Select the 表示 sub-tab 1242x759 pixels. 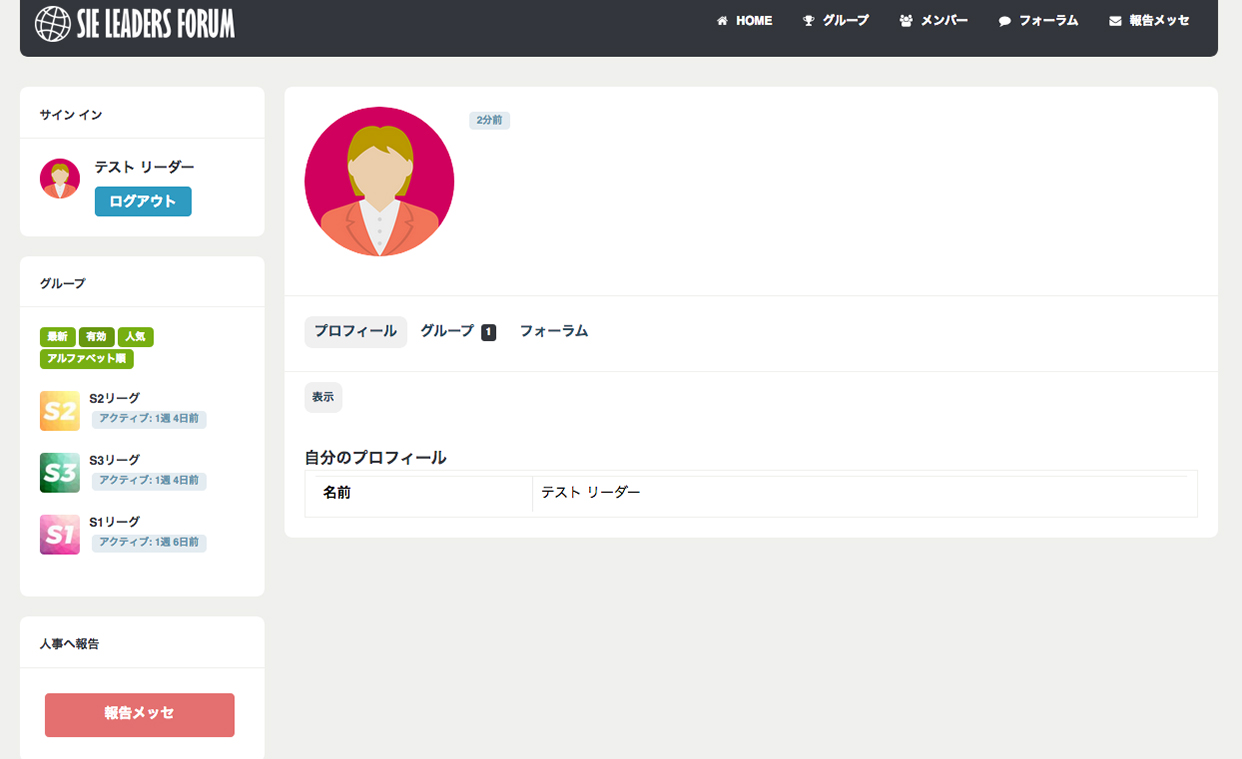(323, 397)
